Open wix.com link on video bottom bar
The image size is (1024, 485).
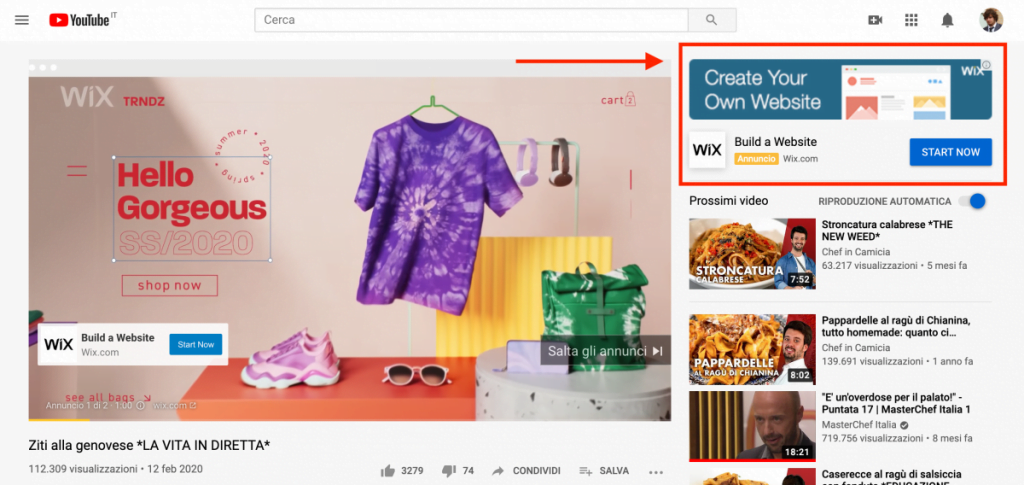click(174, 405)
